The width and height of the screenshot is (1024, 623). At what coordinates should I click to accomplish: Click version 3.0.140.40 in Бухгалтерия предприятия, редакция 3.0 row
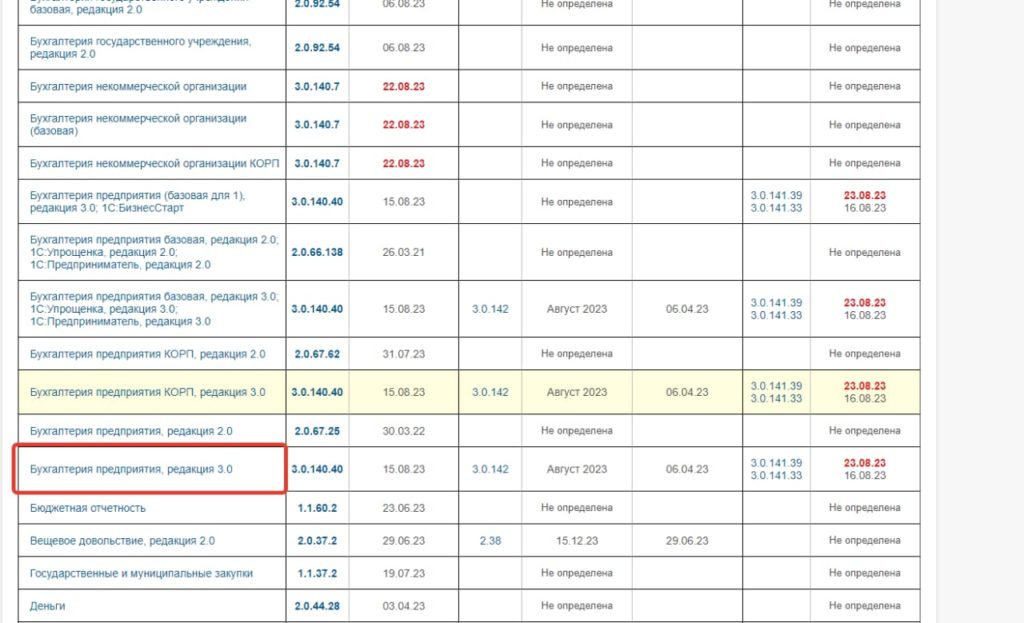(x=317, y=469)
